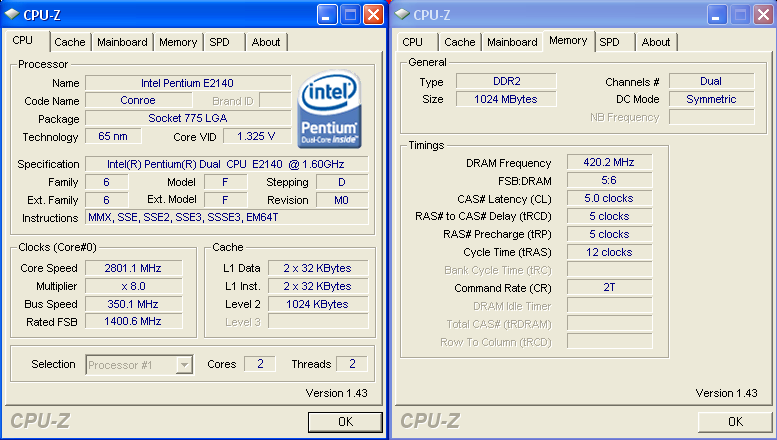This screenshot has width=777, height=440.
Task: Open the Cache tab in left CPU-Z window
Action: point(70,42)
